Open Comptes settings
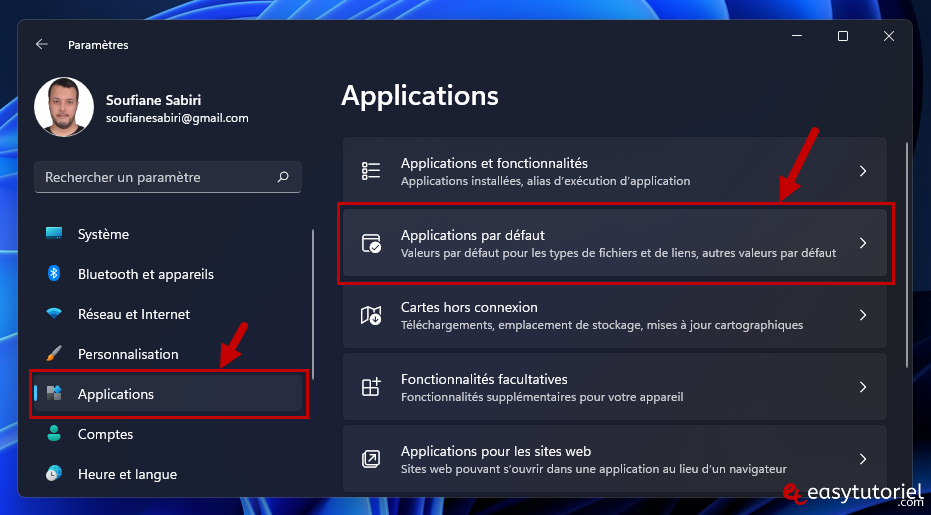 click(168, 434)
